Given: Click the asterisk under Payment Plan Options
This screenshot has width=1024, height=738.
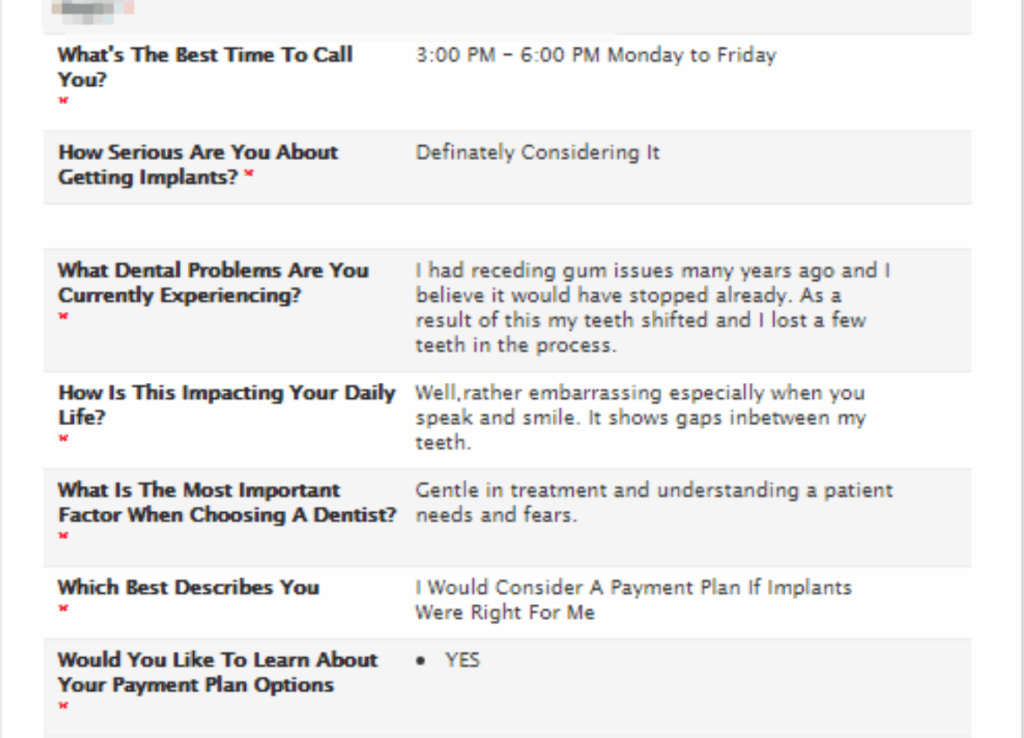Looking at the screenshot, I should [63, 706].
